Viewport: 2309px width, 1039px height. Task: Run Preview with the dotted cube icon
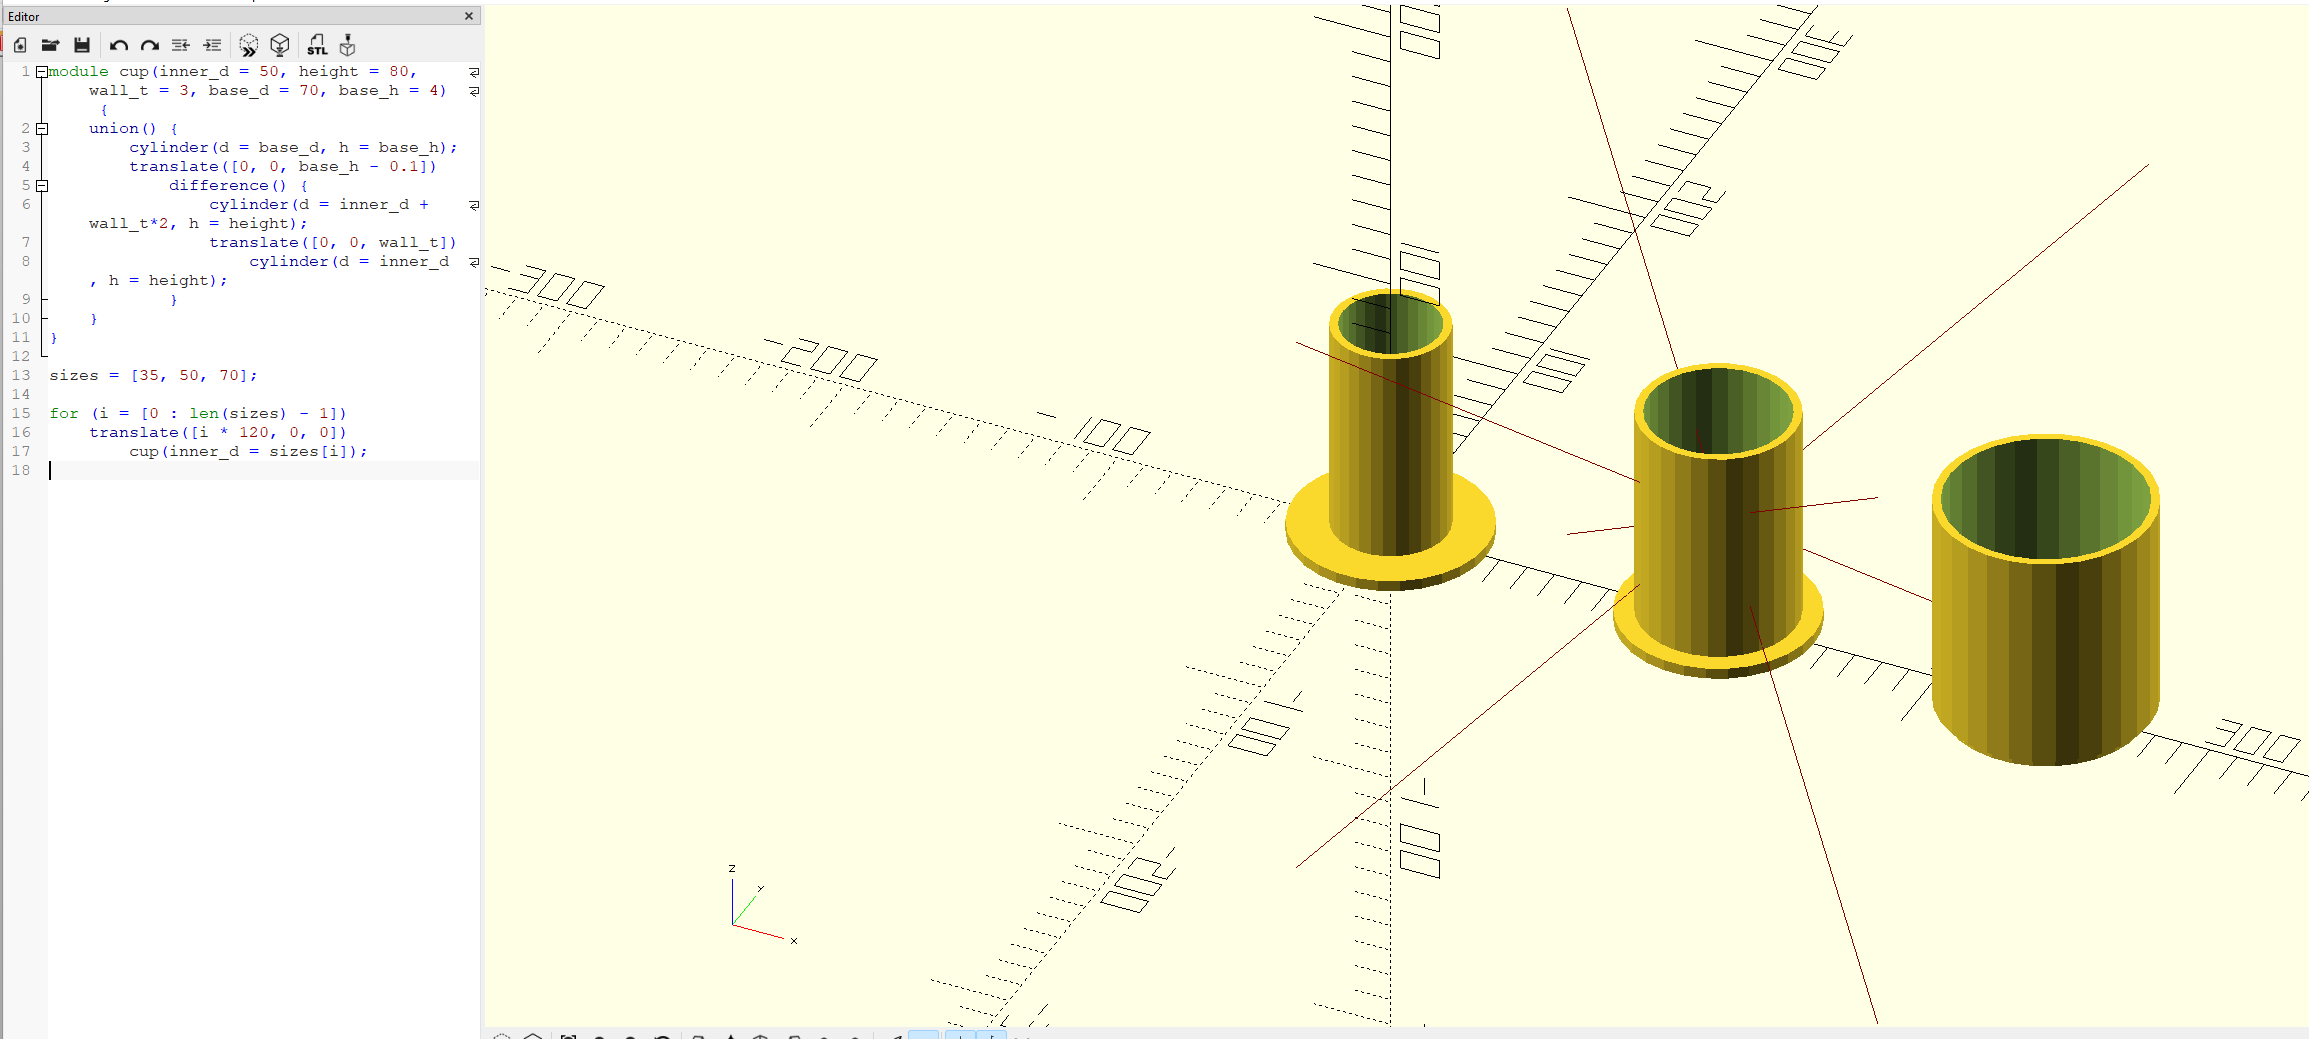[x=248, y=45]
